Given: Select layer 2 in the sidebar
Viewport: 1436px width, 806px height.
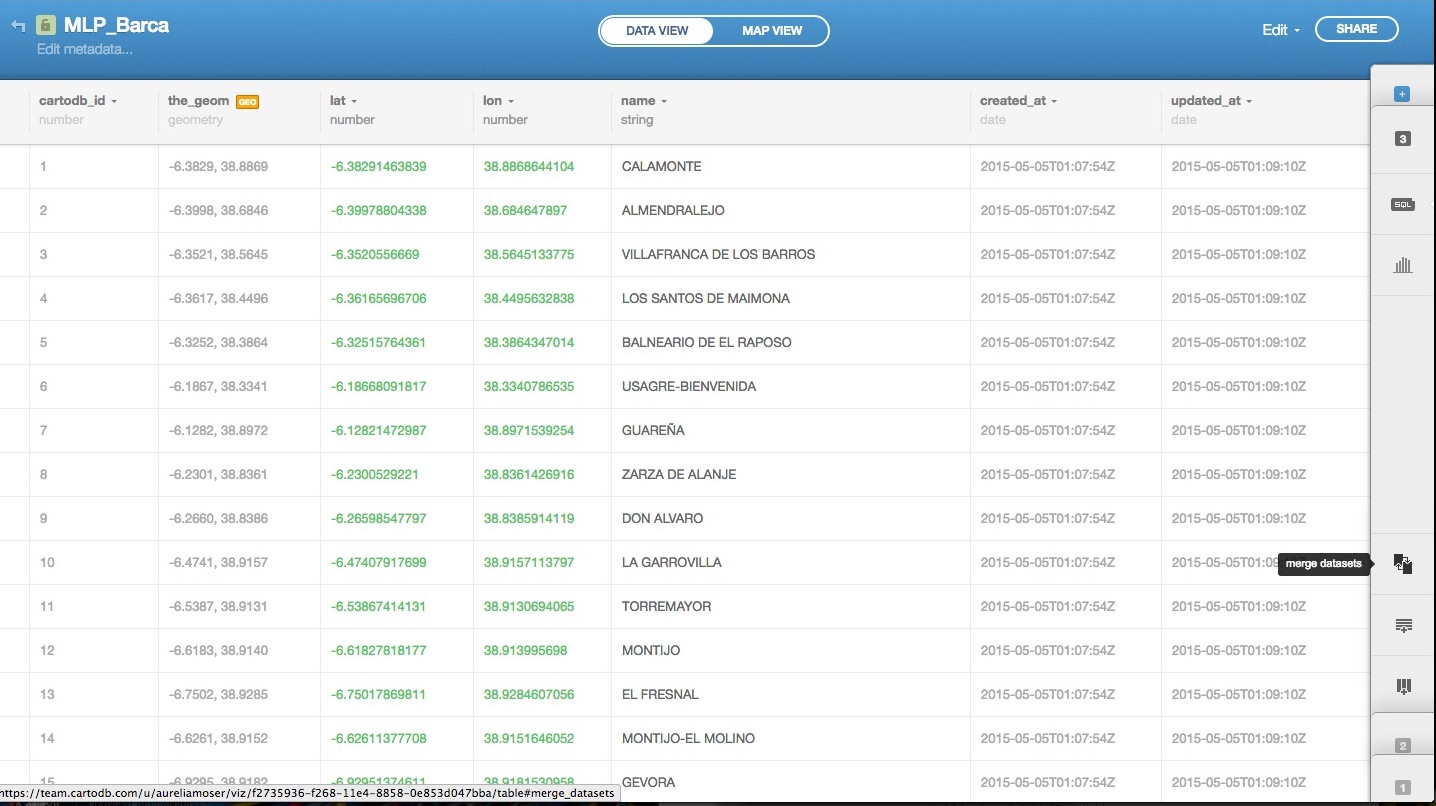Looking at the screenshot, I should pos(1402,746).
